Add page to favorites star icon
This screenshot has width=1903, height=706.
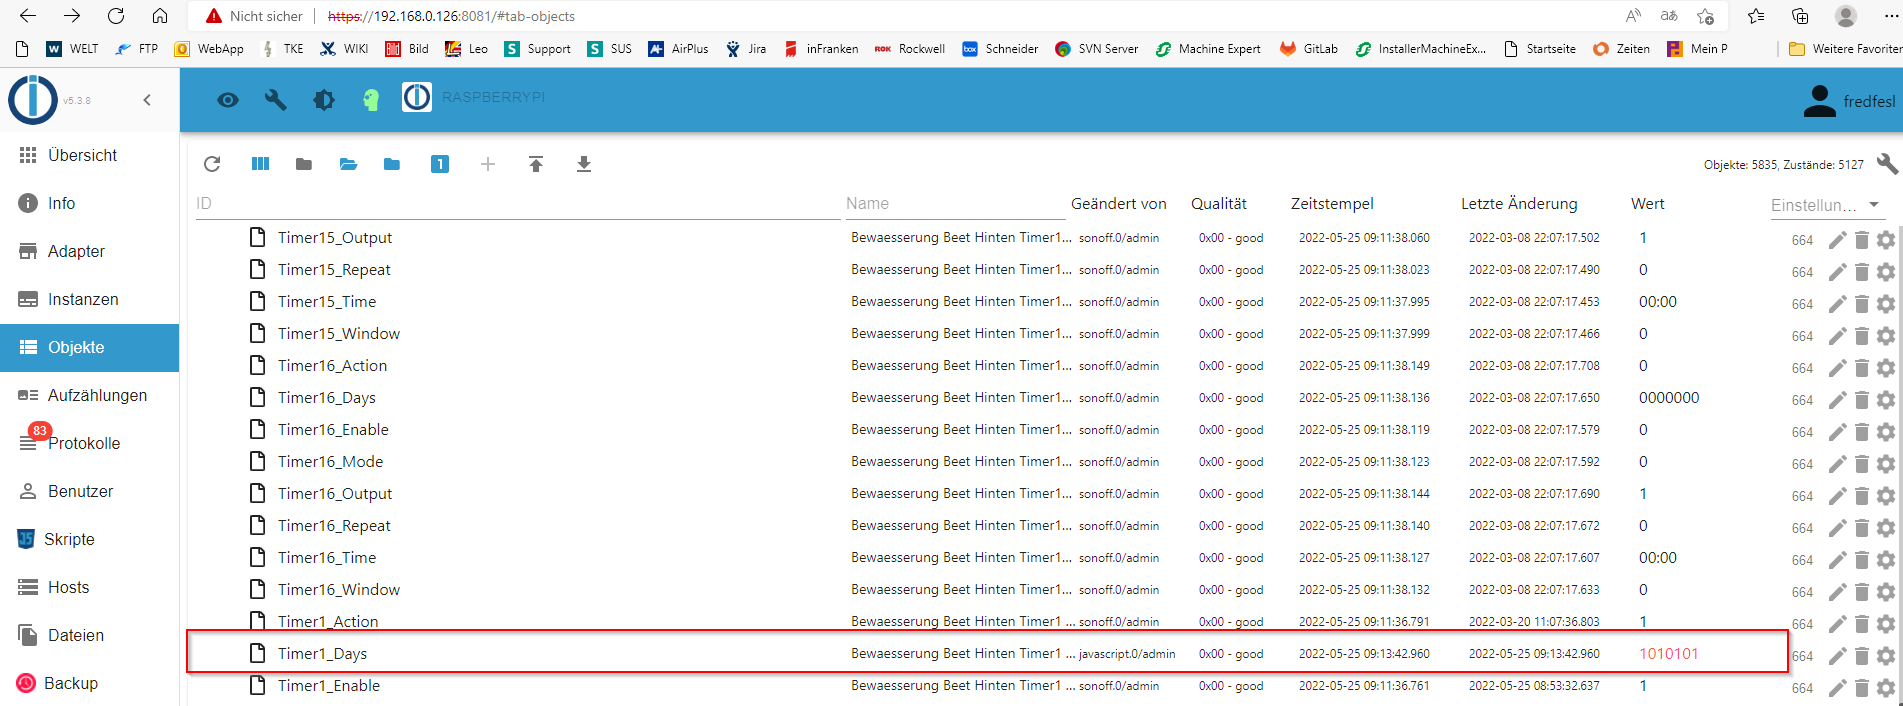[1706, 16]
